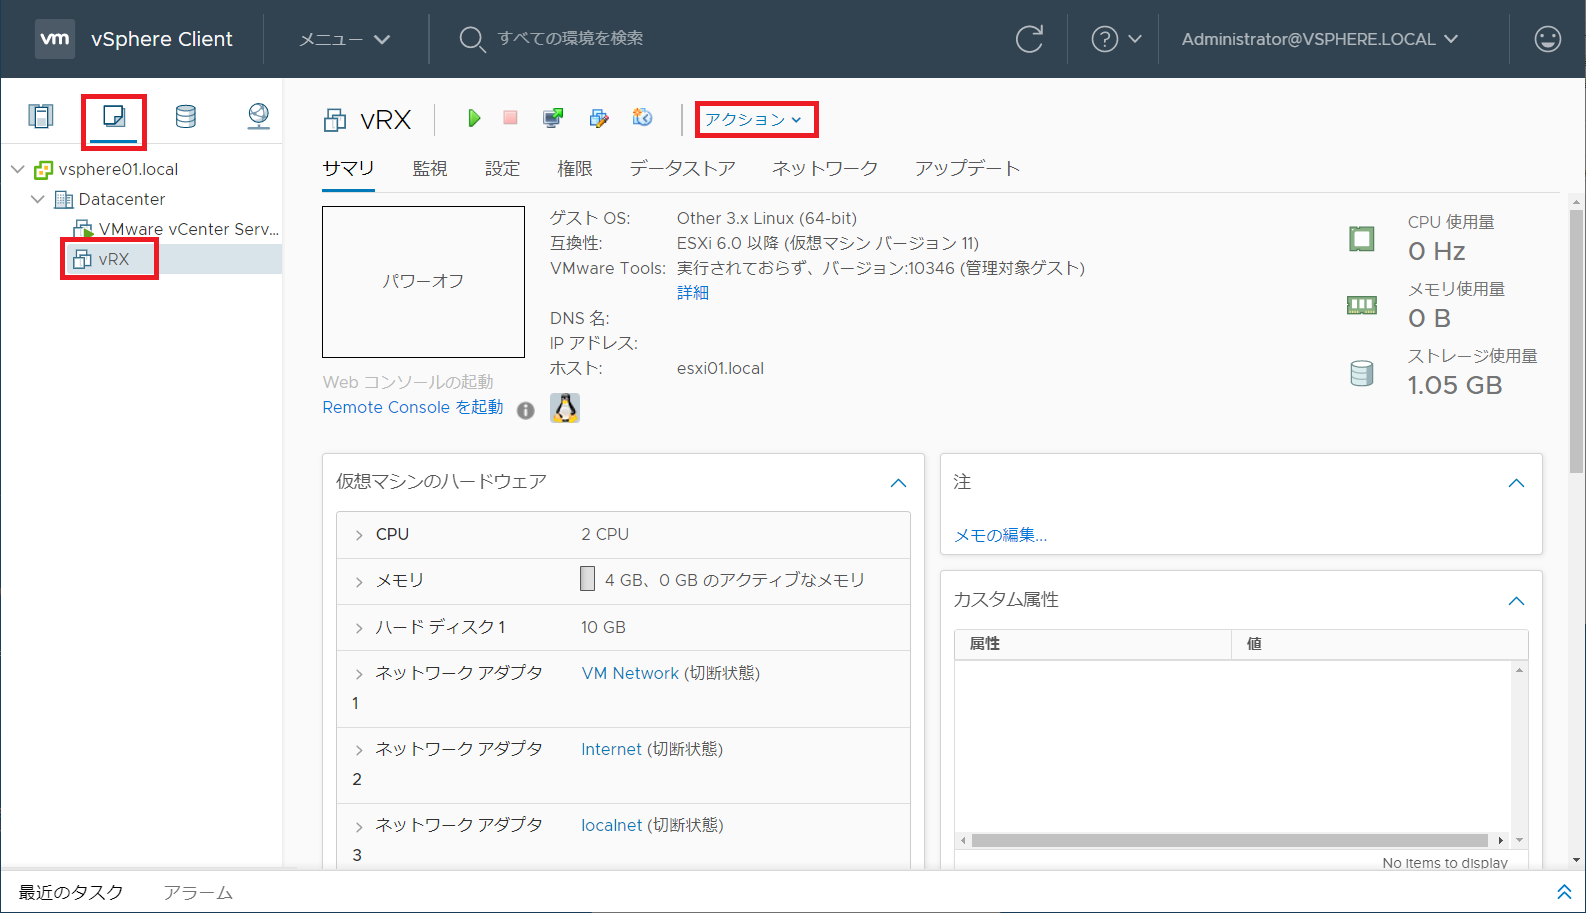
Task: Switch to the 監視 tab
Action: (x=430, y=168)
